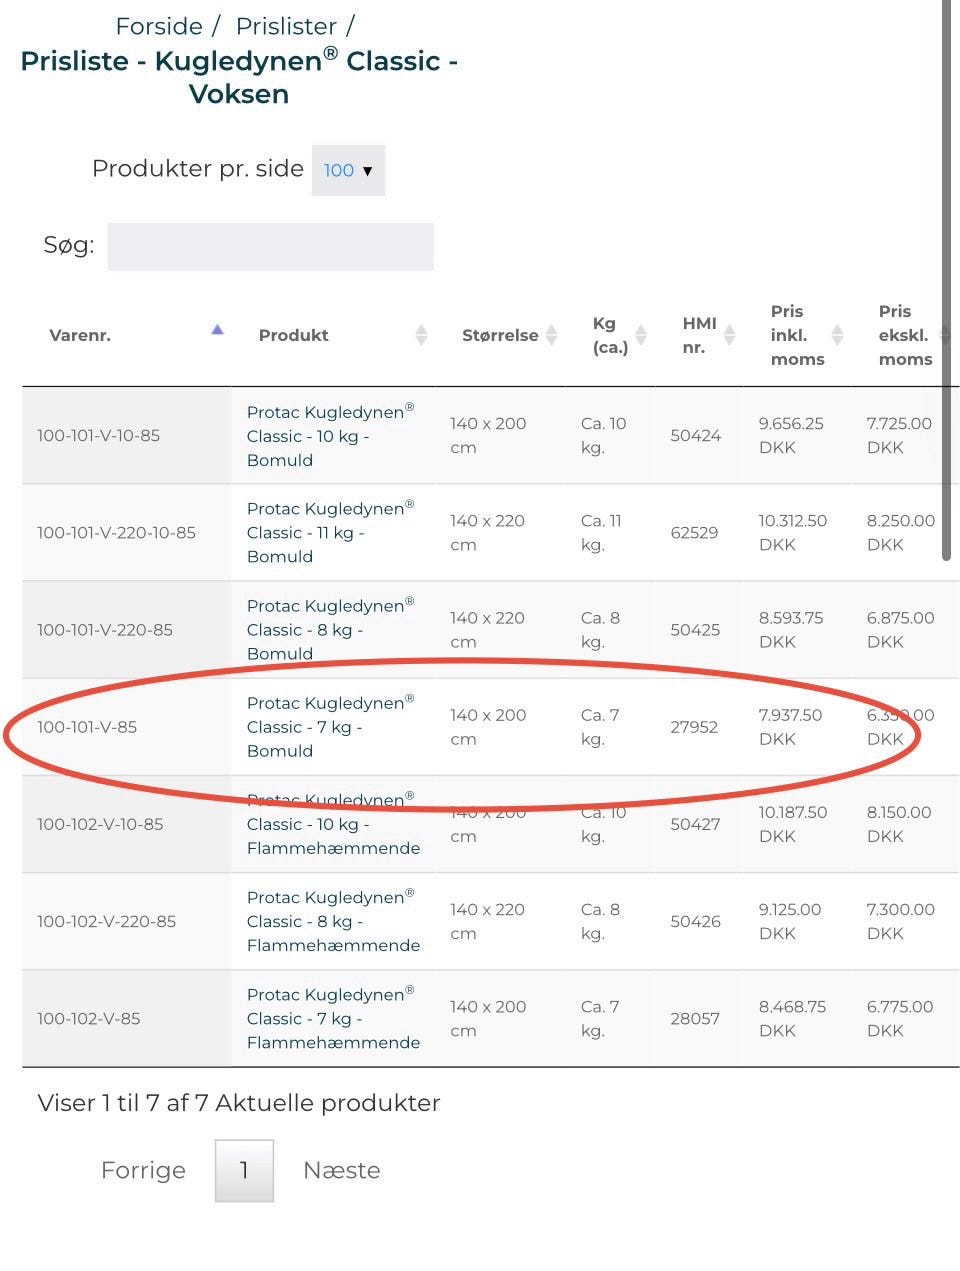This screenshot has width=960, height=1271.
Task: Go to Næste page
Action: coord(342,1170)
